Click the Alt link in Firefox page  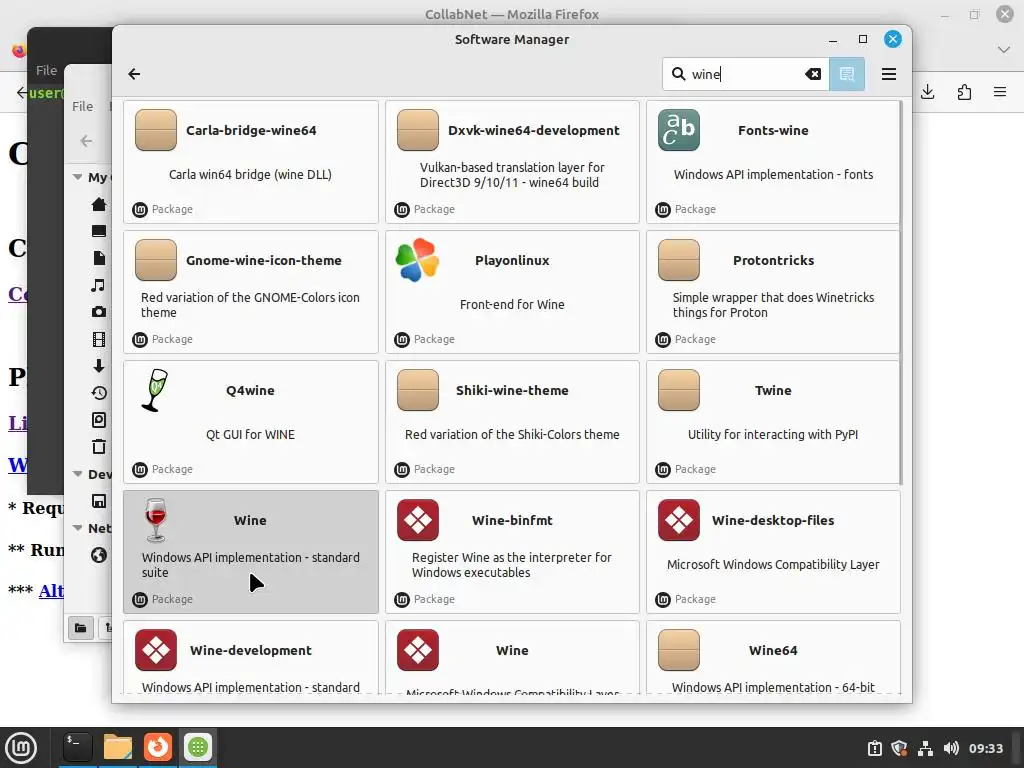pyautogui.click(x=51, y=591)
